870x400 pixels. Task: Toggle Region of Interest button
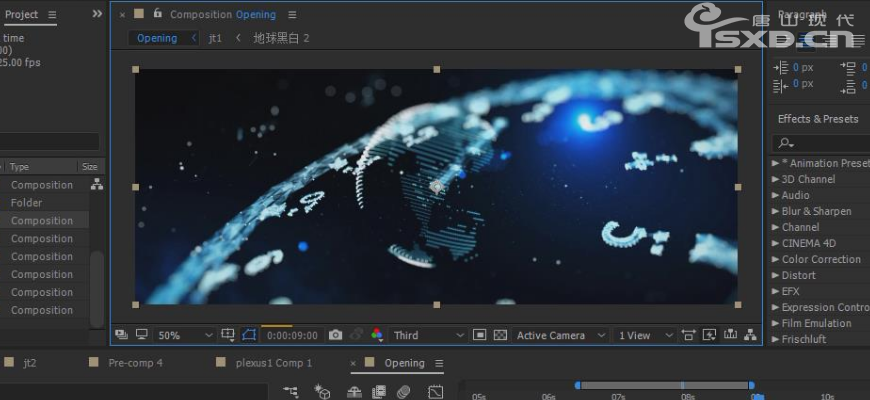coord(479,335)
